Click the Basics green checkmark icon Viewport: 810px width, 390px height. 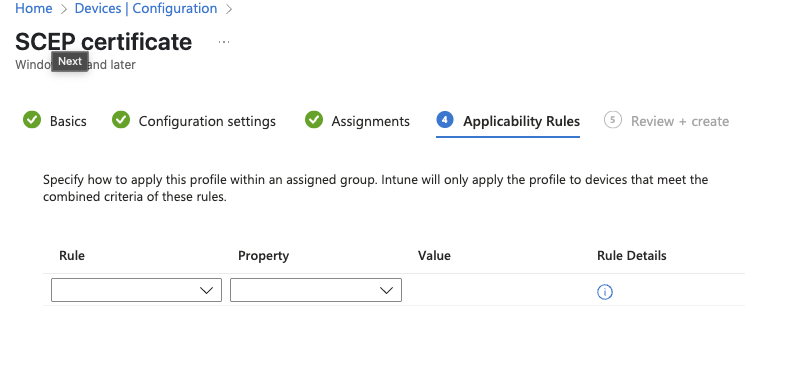tap(32, 120)
